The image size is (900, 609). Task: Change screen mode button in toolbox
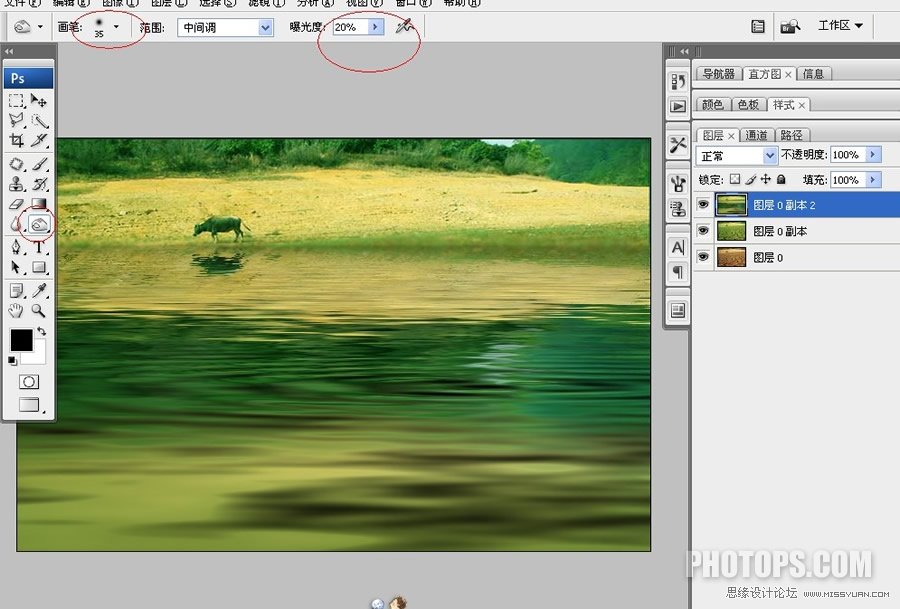29,405
